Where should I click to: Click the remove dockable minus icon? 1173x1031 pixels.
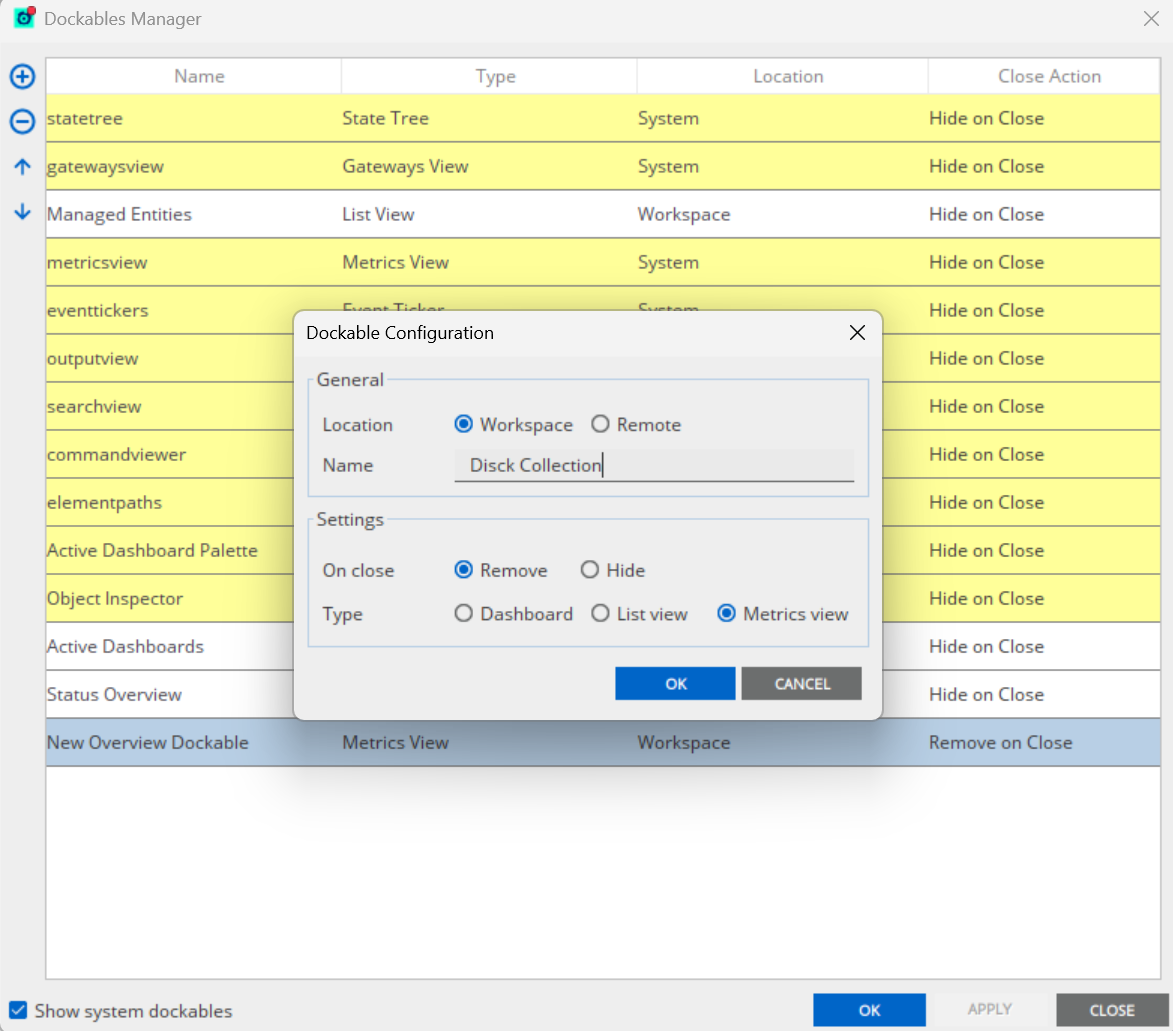click(22, 122)
